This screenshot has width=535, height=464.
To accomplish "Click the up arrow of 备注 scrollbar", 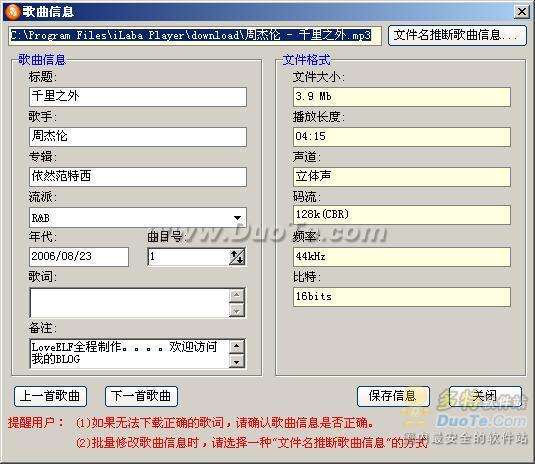I will [x=237, y=346].
